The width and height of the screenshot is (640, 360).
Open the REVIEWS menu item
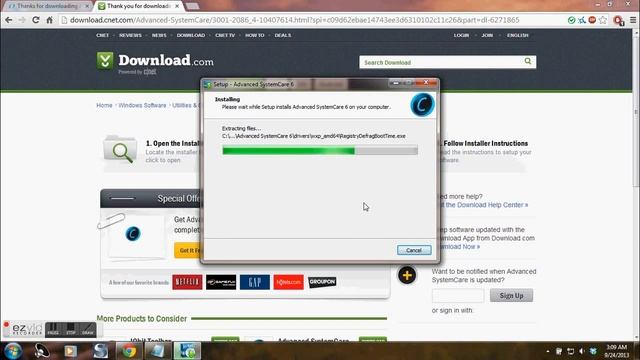click(130, 36)
